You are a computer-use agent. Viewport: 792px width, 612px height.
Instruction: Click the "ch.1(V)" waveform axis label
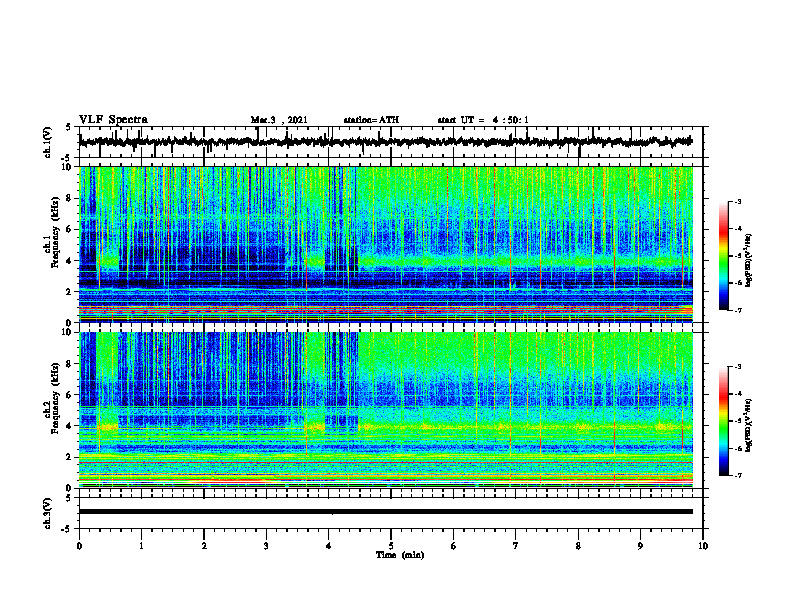[48, 142]
